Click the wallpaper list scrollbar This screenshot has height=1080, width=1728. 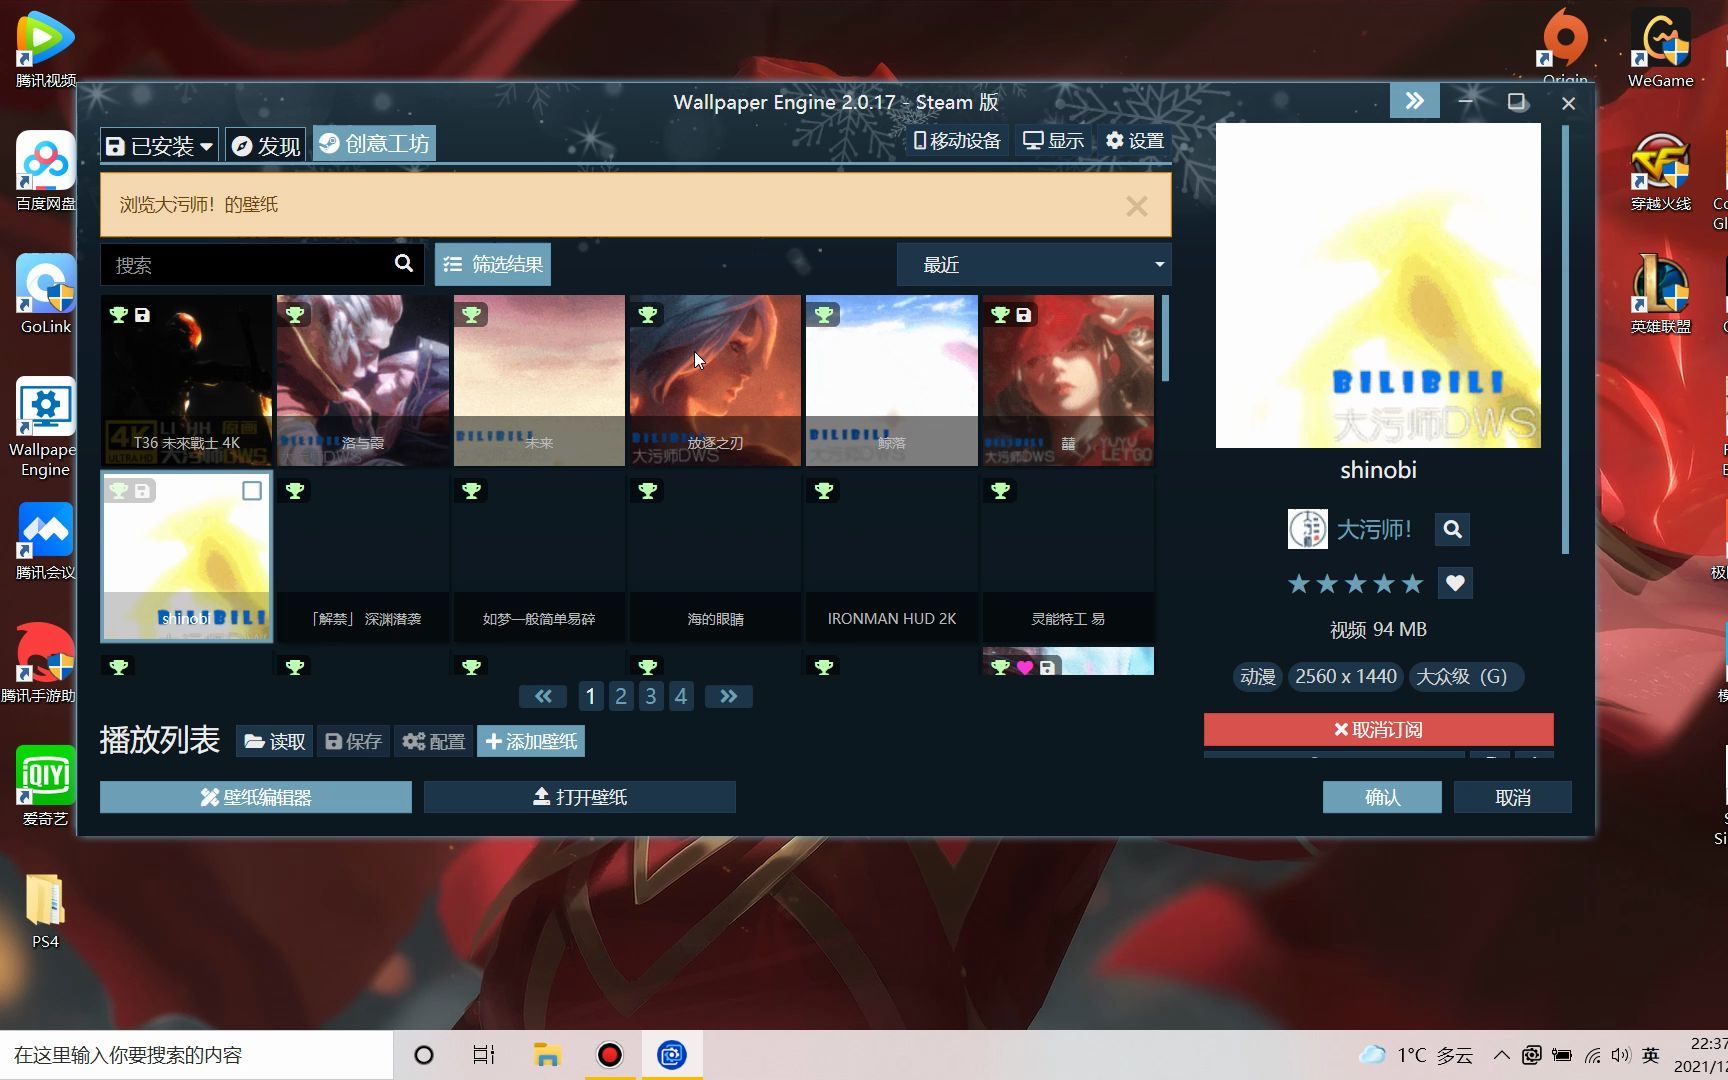click(x=1165, y=338)
